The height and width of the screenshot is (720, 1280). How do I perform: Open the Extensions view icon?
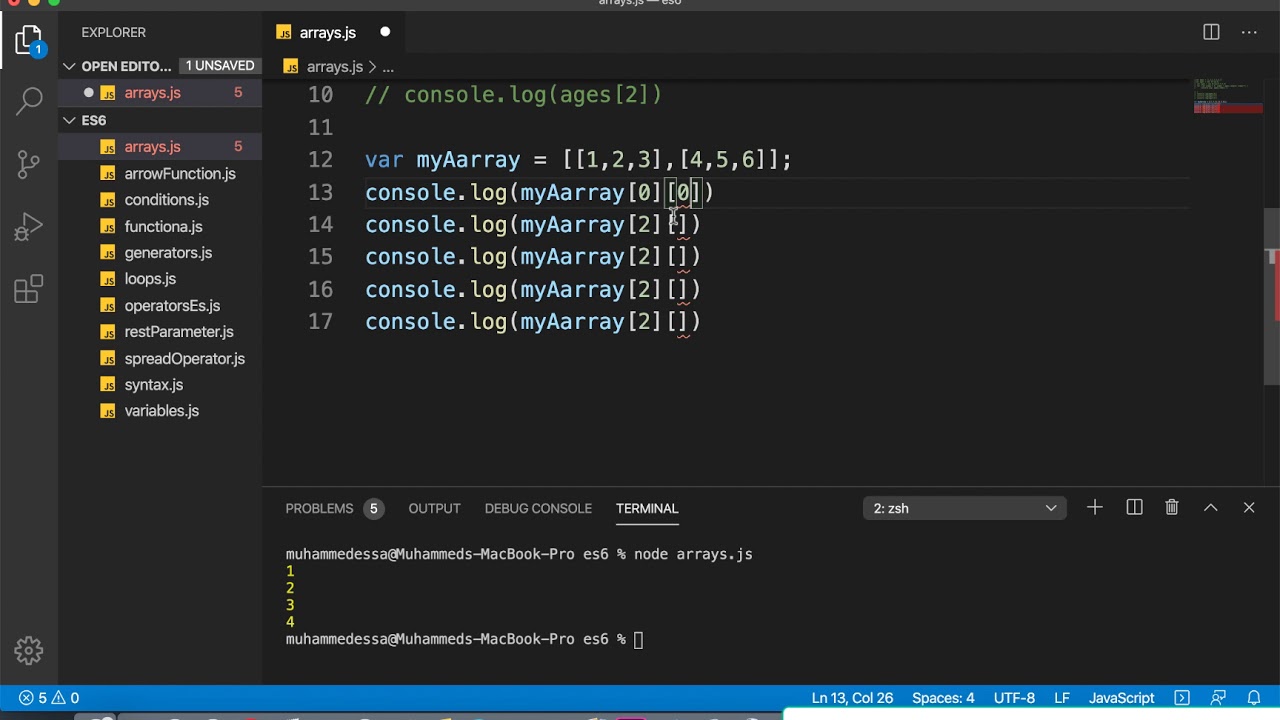[x=29, y=289]
